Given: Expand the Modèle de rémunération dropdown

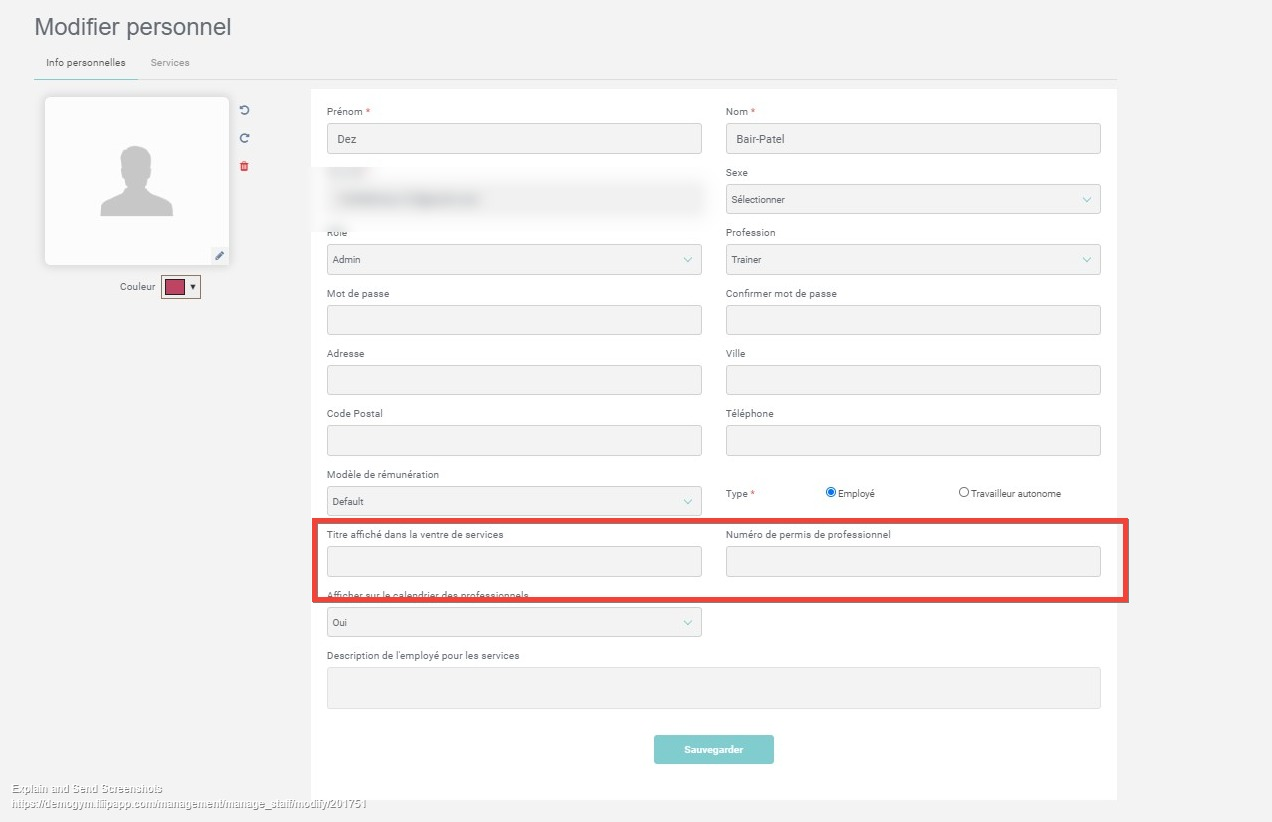Looking at the screenshot, I should pos(513,501).
